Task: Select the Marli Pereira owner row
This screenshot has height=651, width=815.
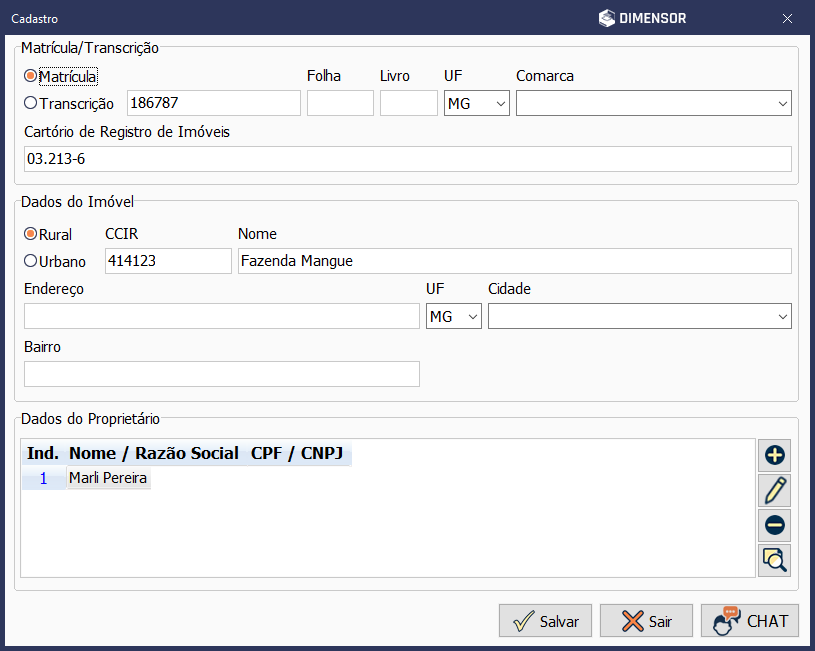Action: click(108, 478)
